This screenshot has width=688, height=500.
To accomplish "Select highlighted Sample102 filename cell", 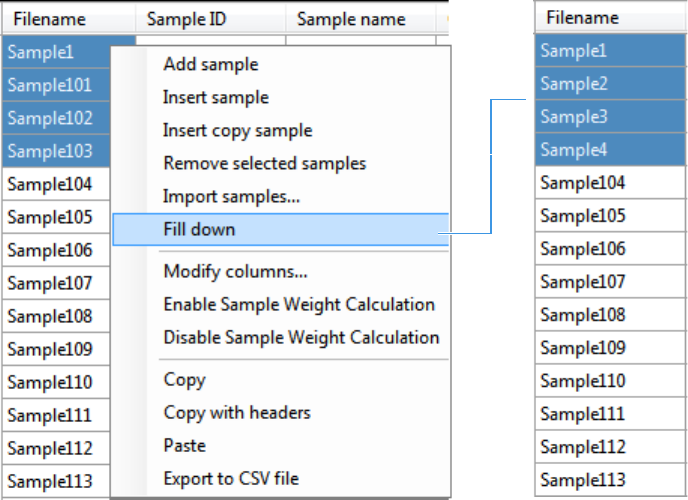I will (x=50, y=118).
